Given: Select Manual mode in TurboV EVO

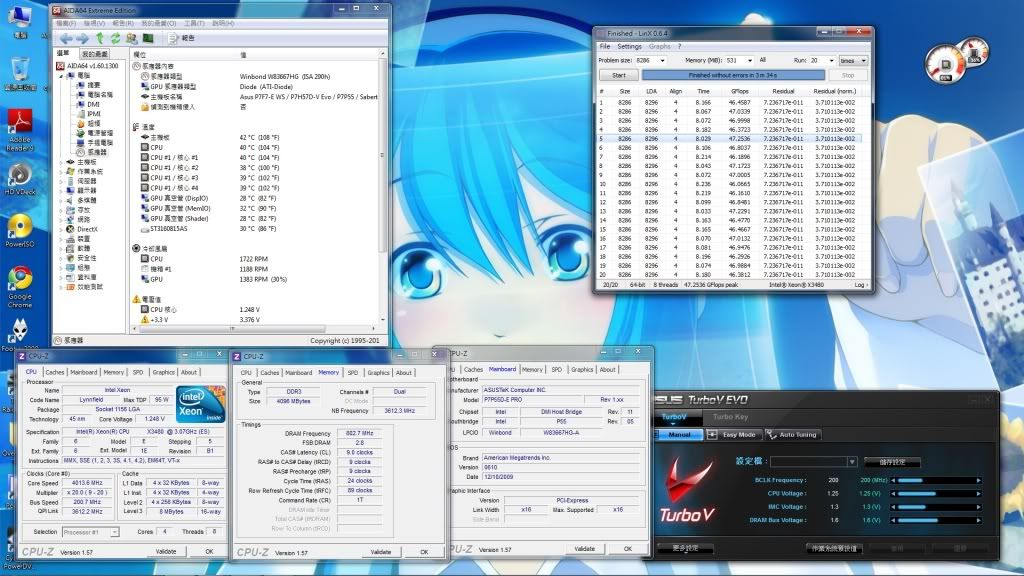Looking at the screenshot, I should click(x=679, y=435).
